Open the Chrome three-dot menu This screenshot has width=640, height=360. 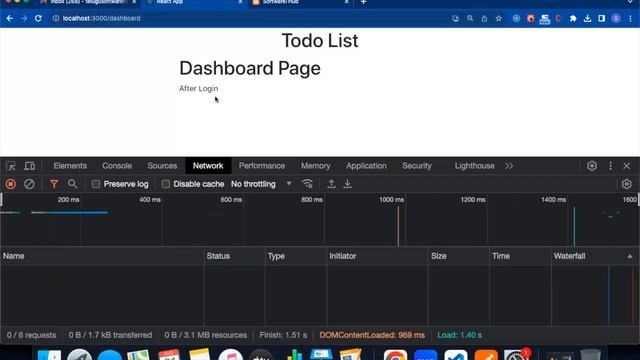(631, 18)
